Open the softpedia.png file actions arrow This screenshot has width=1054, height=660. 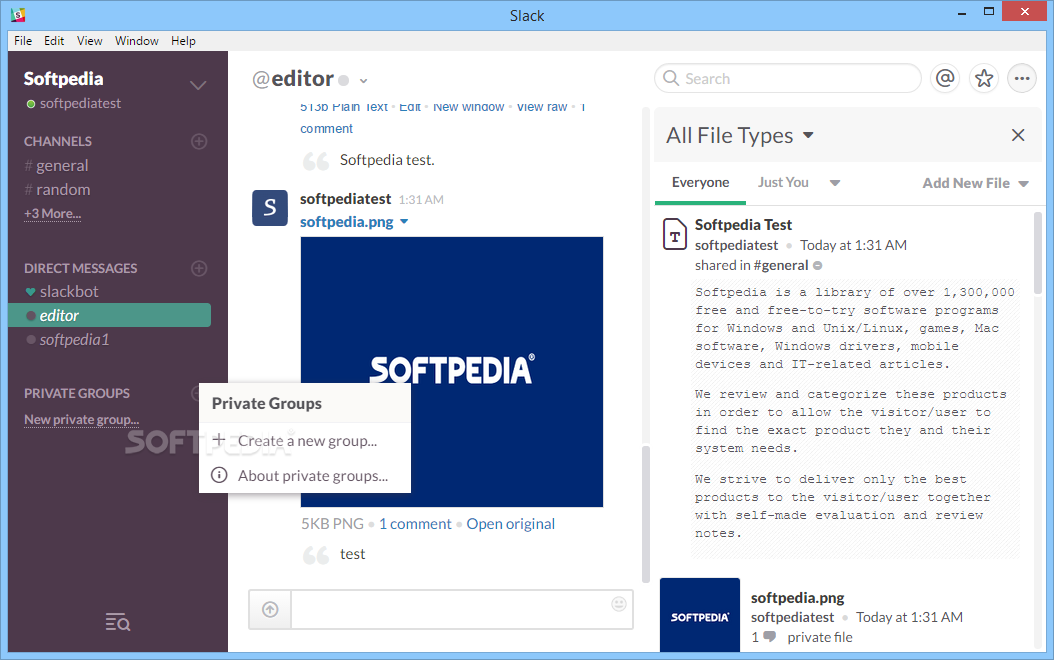(404, 222)
